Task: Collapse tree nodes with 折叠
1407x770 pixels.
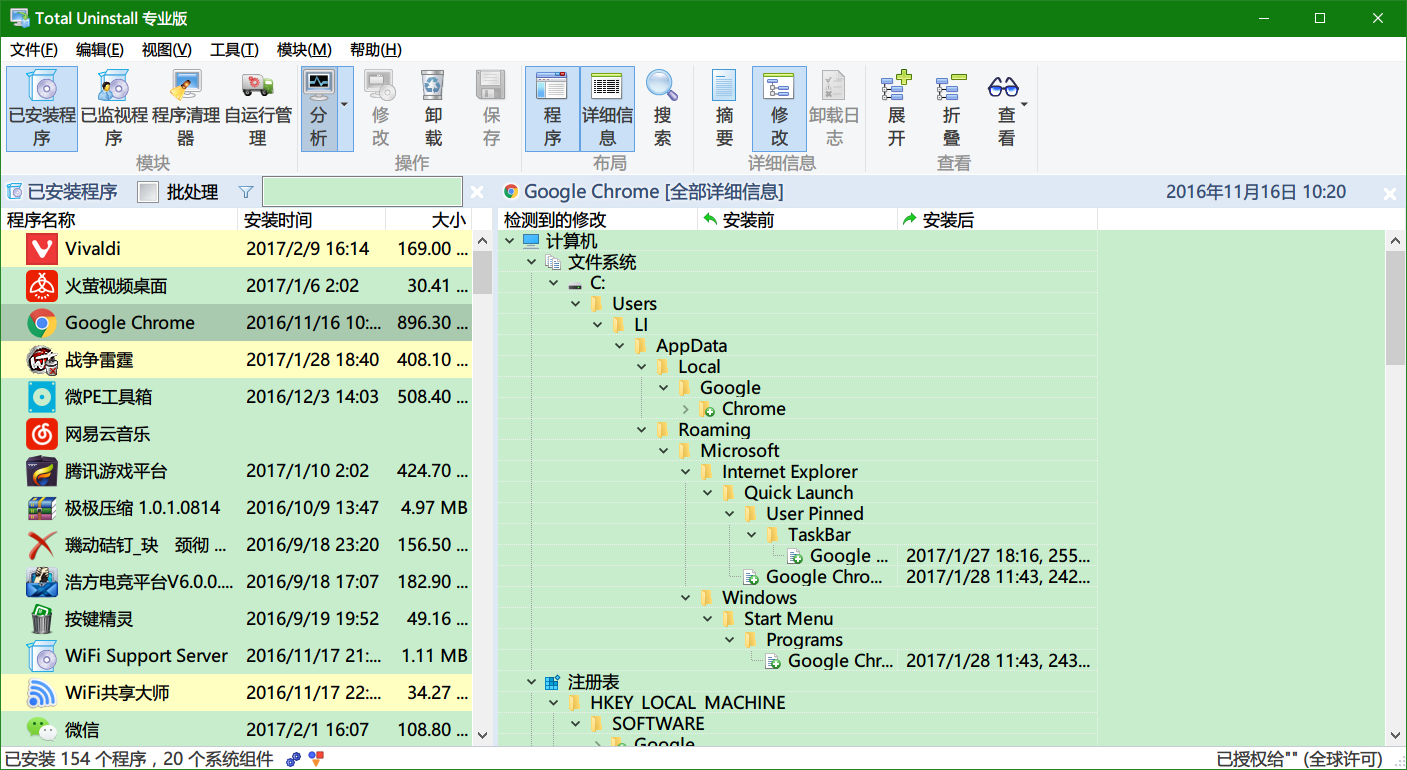Action: 951,109
